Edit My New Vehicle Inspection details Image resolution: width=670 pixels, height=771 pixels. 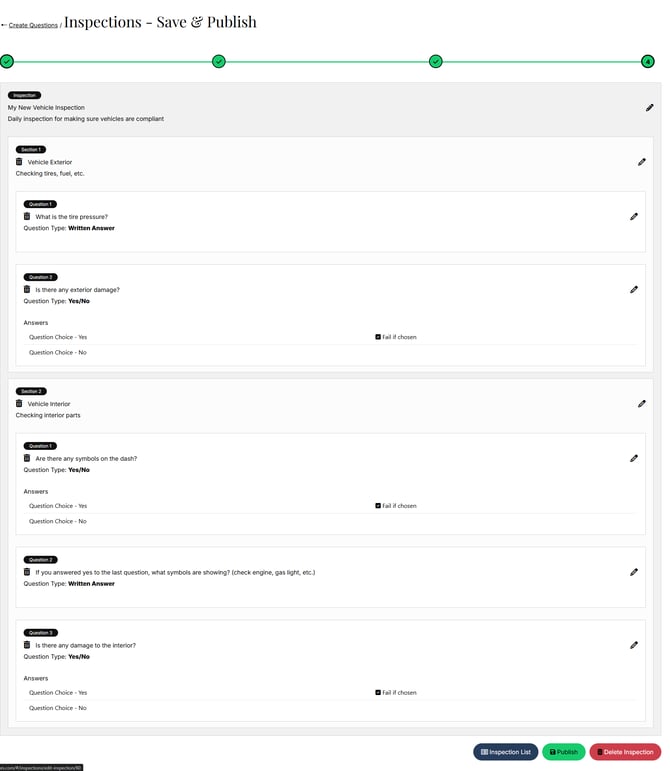[x=650, y=107]
